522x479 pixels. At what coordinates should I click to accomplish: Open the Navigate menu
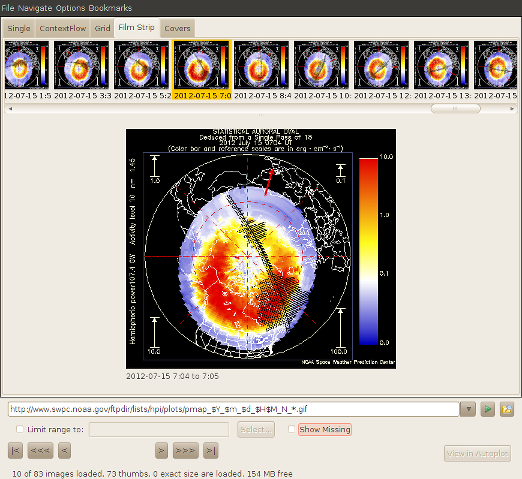[x=35, y=8]
